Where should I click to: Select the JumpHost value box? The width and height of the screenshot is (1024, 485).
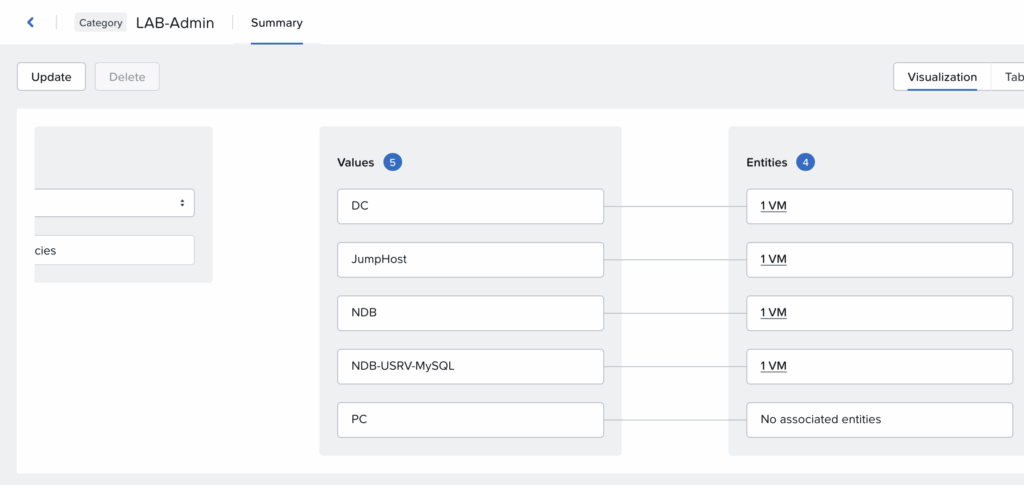[470, 260]
